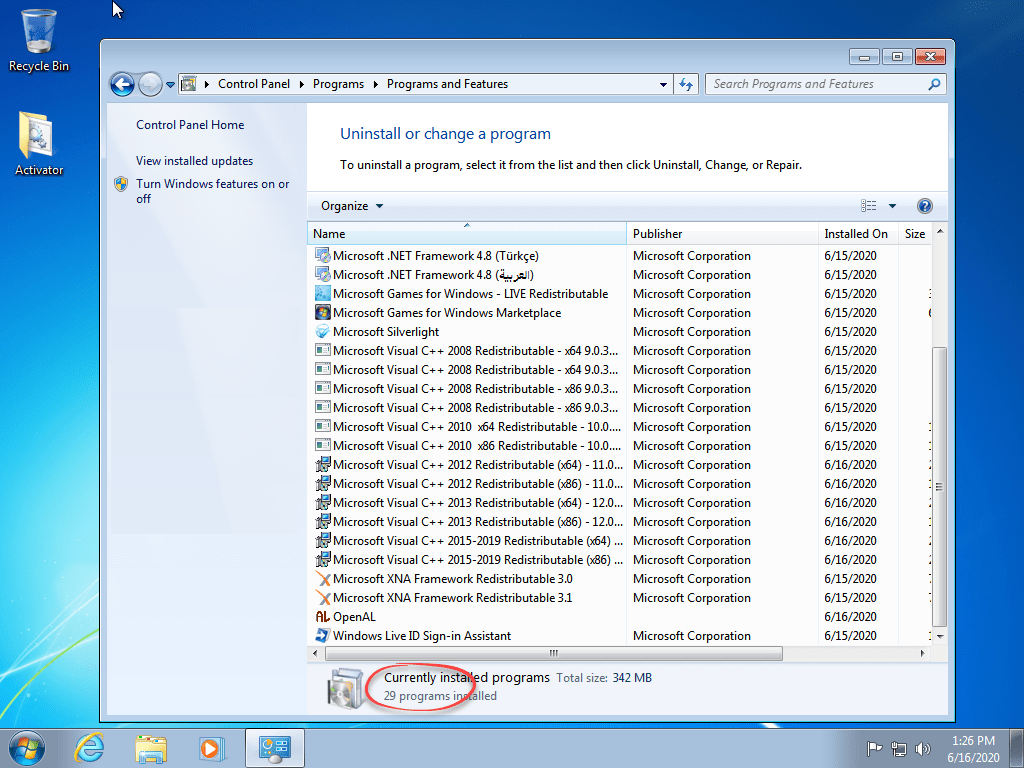Select Games for Windows LIVE Redistributable icon
This screenshot has width=1024, height=768.
pyautogui.click(x=323, y=293)
